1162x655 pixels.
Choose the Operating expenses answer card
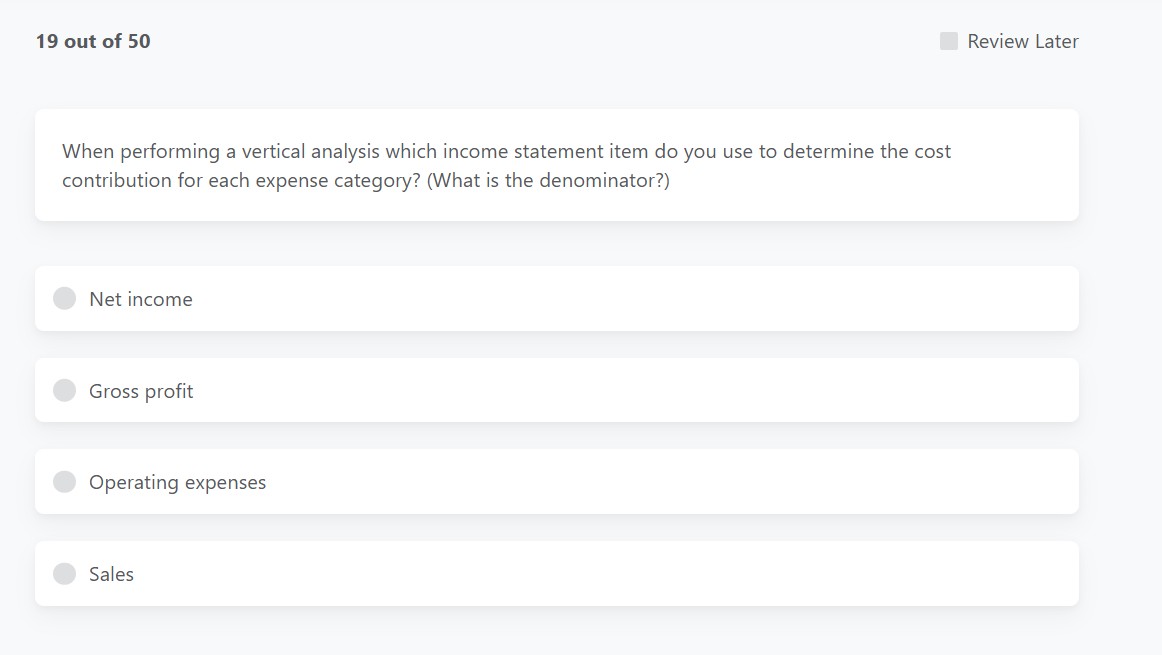click(557, 481)
